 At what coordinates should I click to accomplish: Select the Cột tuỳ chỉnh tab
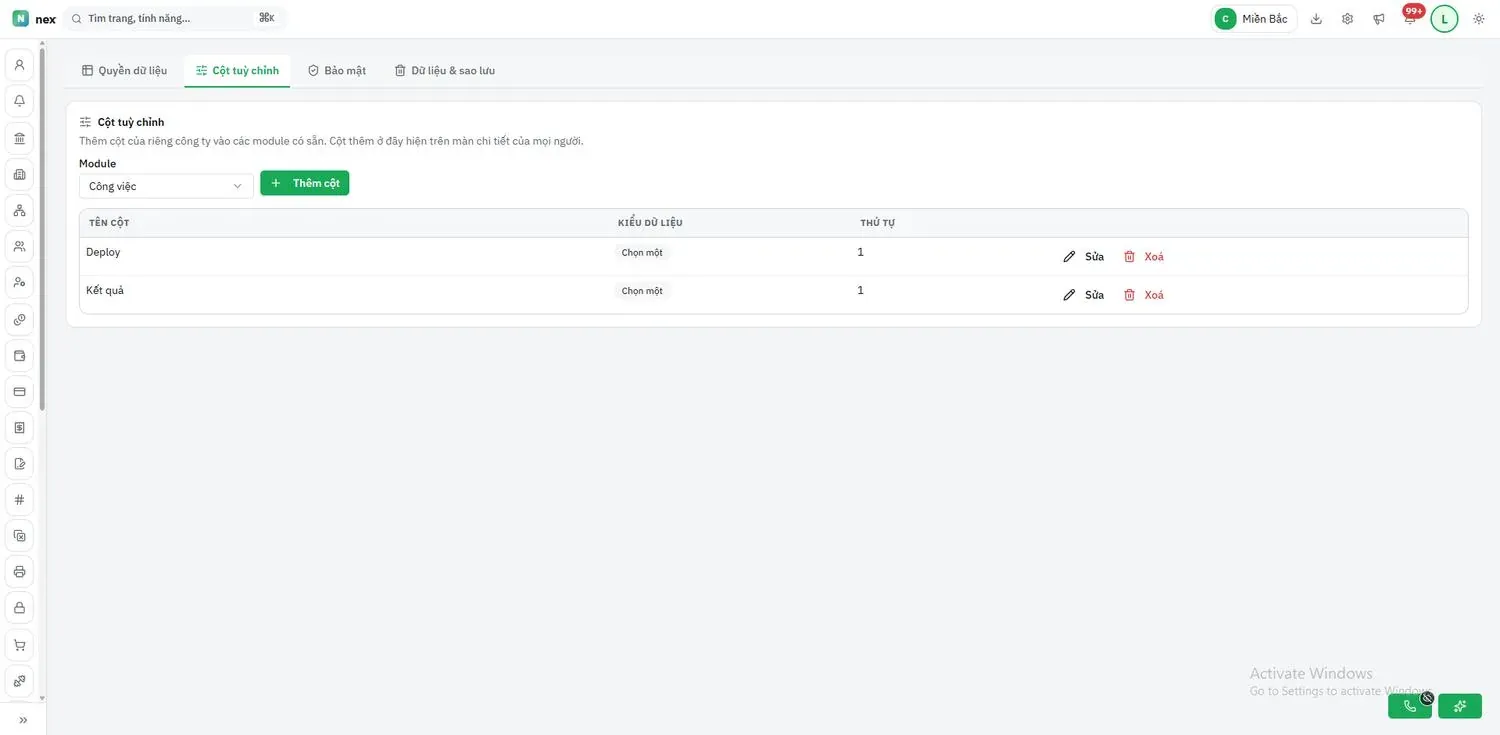(237, 71)
